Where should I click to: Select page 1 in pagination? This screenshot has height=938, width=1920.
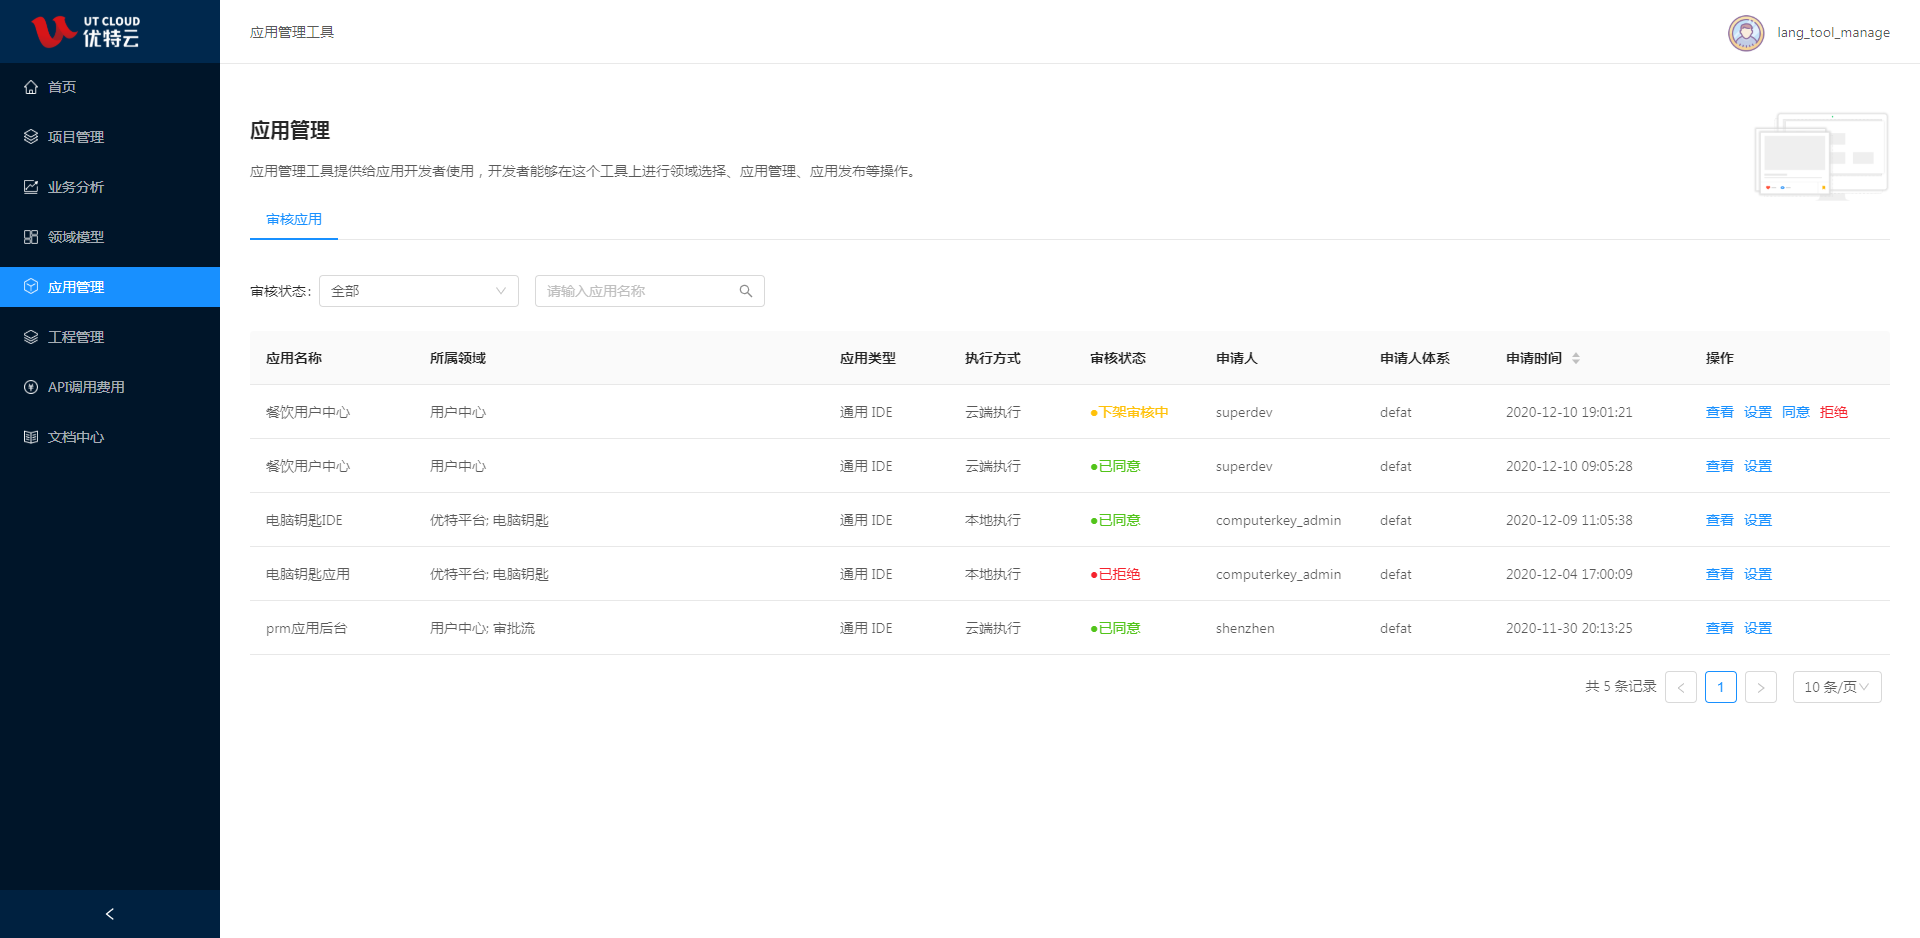pos(1721,687)
